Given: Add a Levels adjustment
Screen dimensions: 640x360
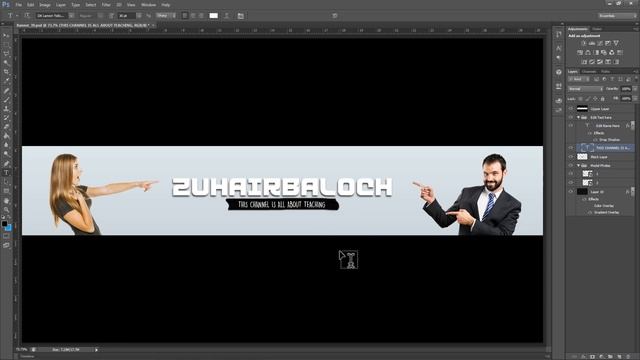Looking at the screenshot, I should pos(592,43).
